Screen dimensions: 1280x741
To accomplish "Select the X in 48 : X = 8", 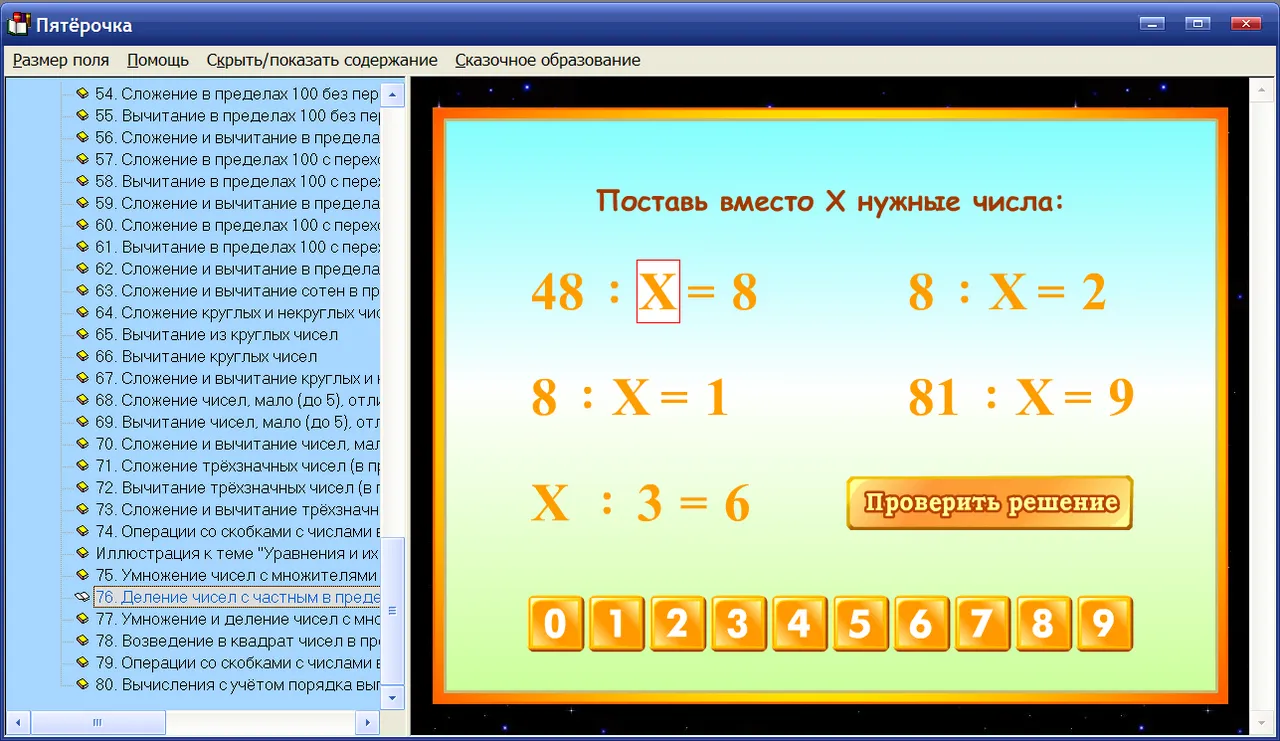I will (x=658, y=292).
